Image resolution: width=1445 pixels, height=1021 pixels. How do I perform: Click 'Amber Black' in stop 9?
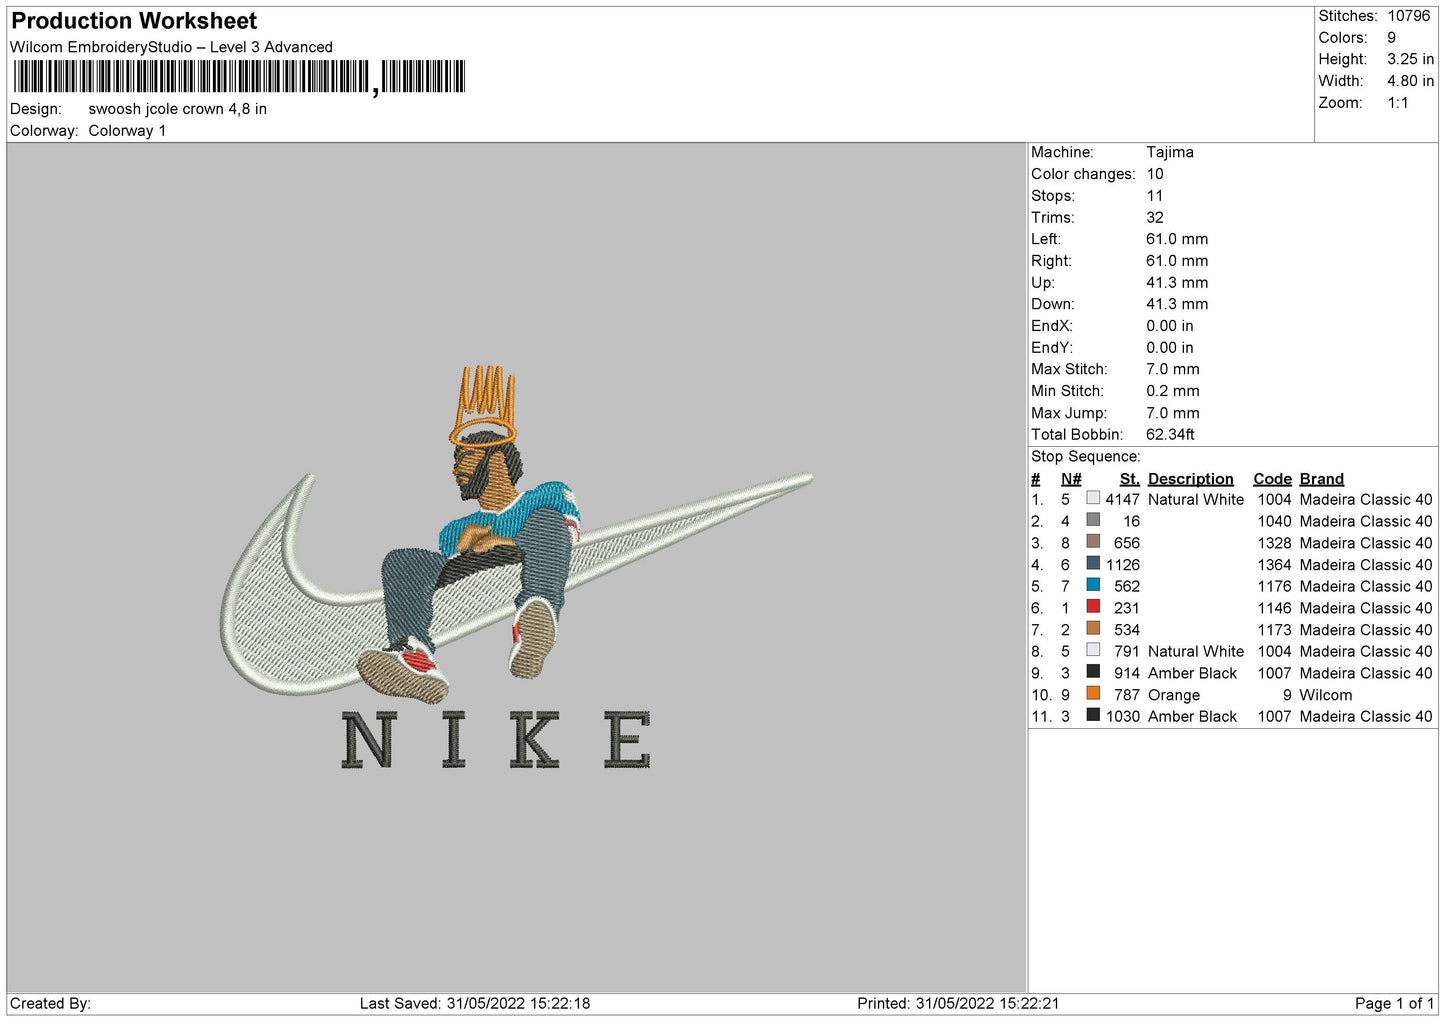[1193, 673]
